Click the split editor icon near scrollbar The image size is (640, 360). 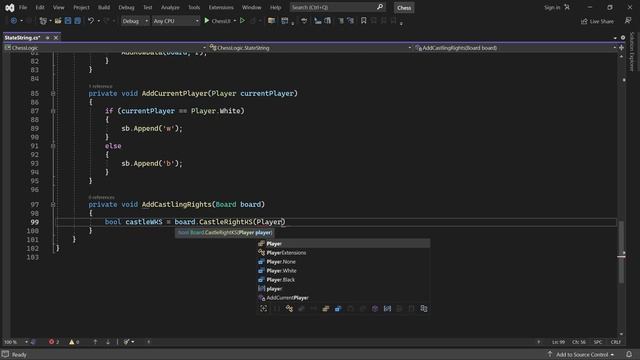pos(621,48)
